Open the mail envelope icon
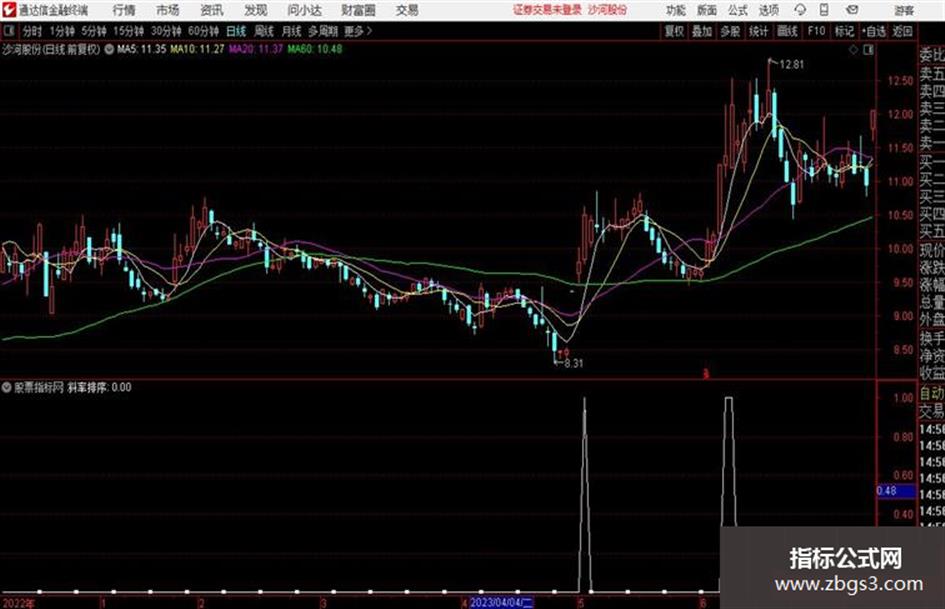Viewport: 945px width, 609px height. click(x=852, y=10)
